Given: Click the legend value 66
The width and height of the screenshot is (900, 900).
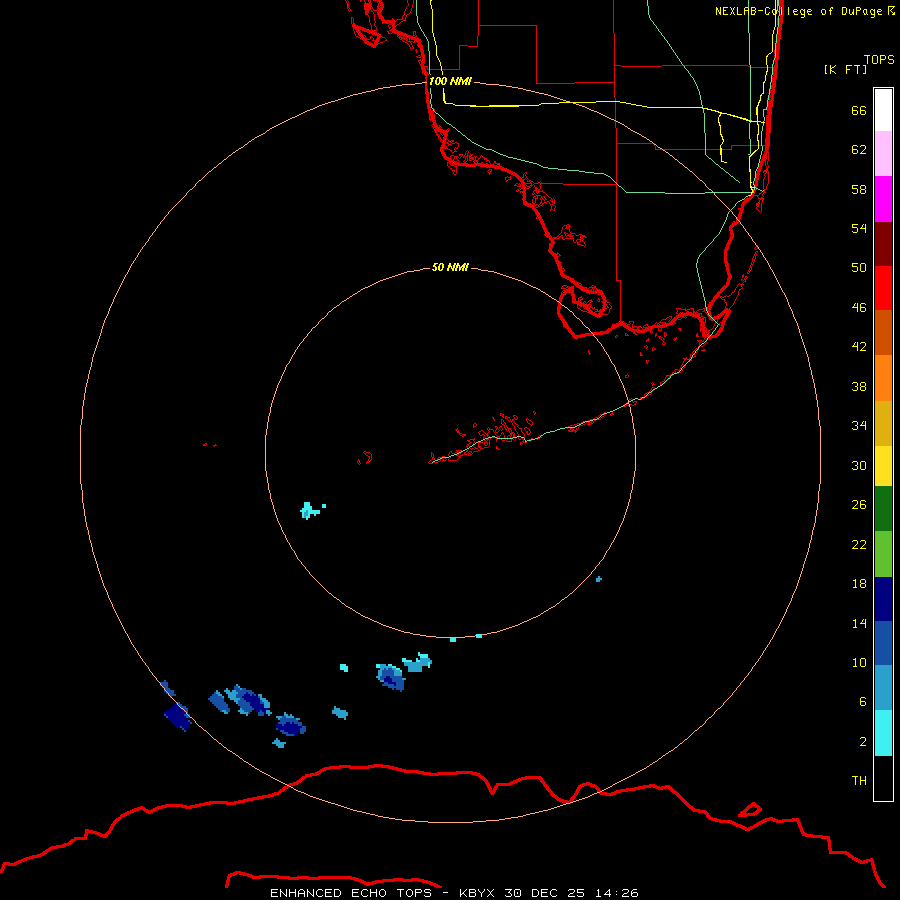Looking at the screenshot, I should click(859, 110).
